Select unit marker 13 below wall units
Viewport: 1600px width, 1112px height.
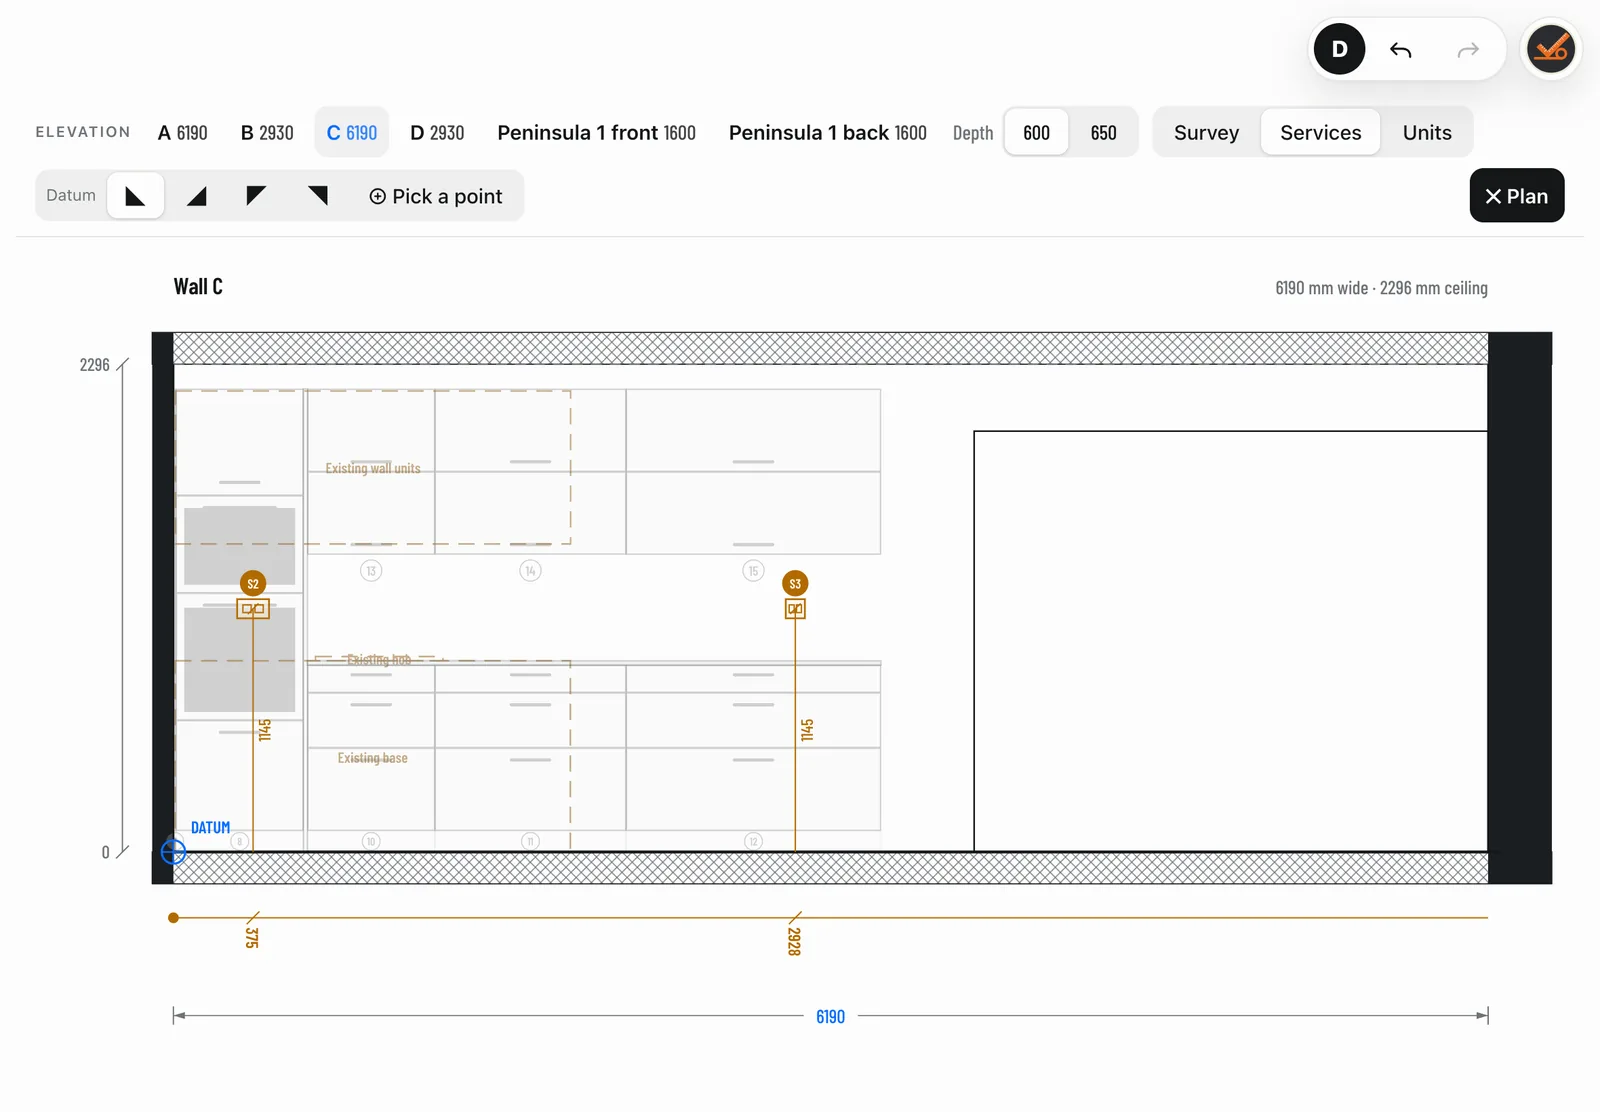pos(371,571)
